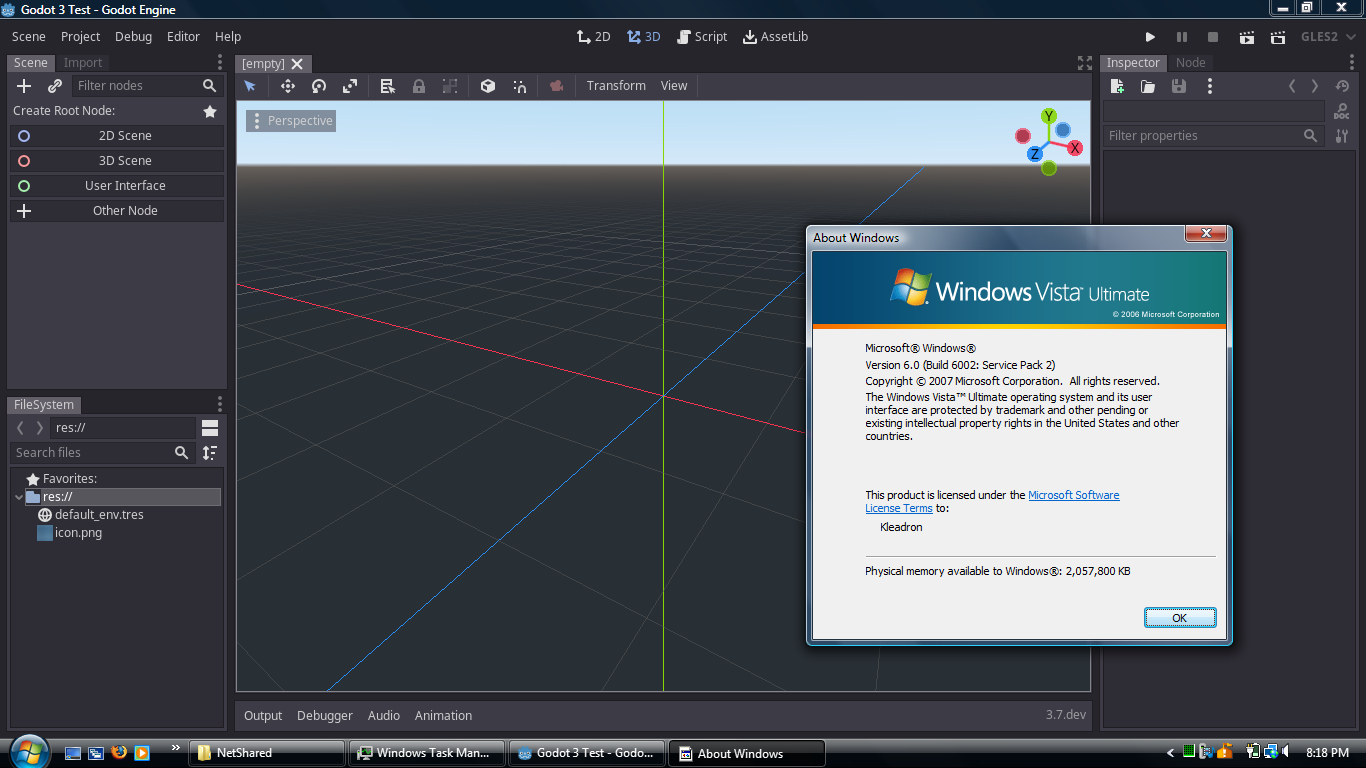Screen dimensions: 1366x768
Task: Open the history clock in Inspector
Action: click(x=1342, y=86)
